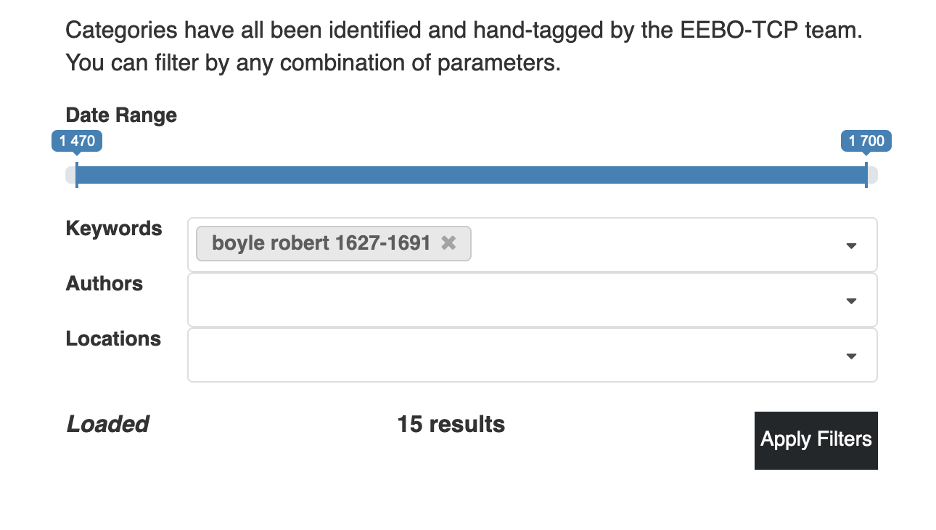Viewport: 936px width, 530px height.
Task: Click the 1 470 date tooltip
Action: click(x=77, y=141)
